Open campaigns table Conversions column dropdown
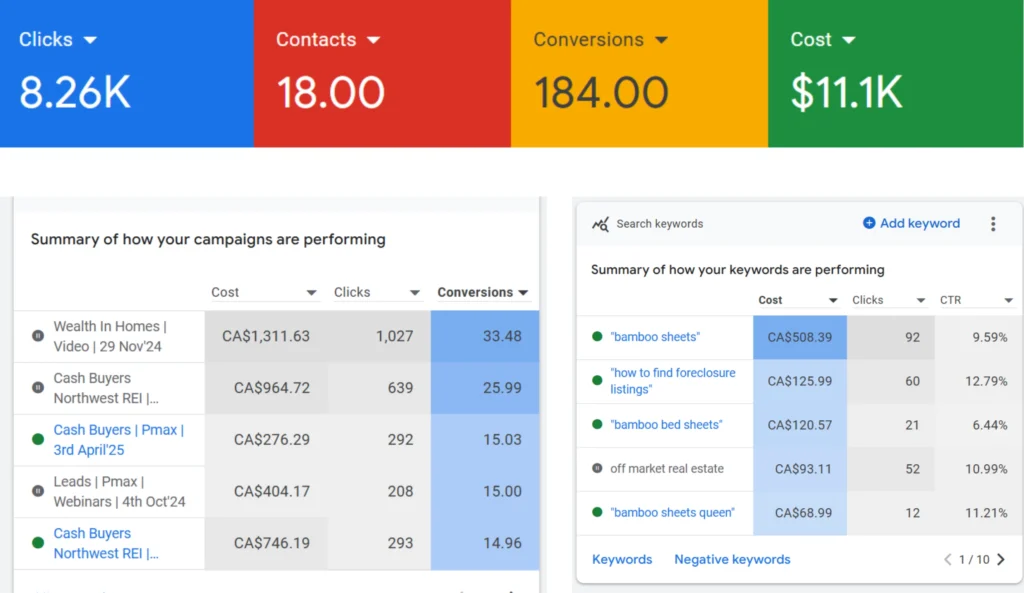This screenshot has width=1024, height=593. [x=522, y=293]
